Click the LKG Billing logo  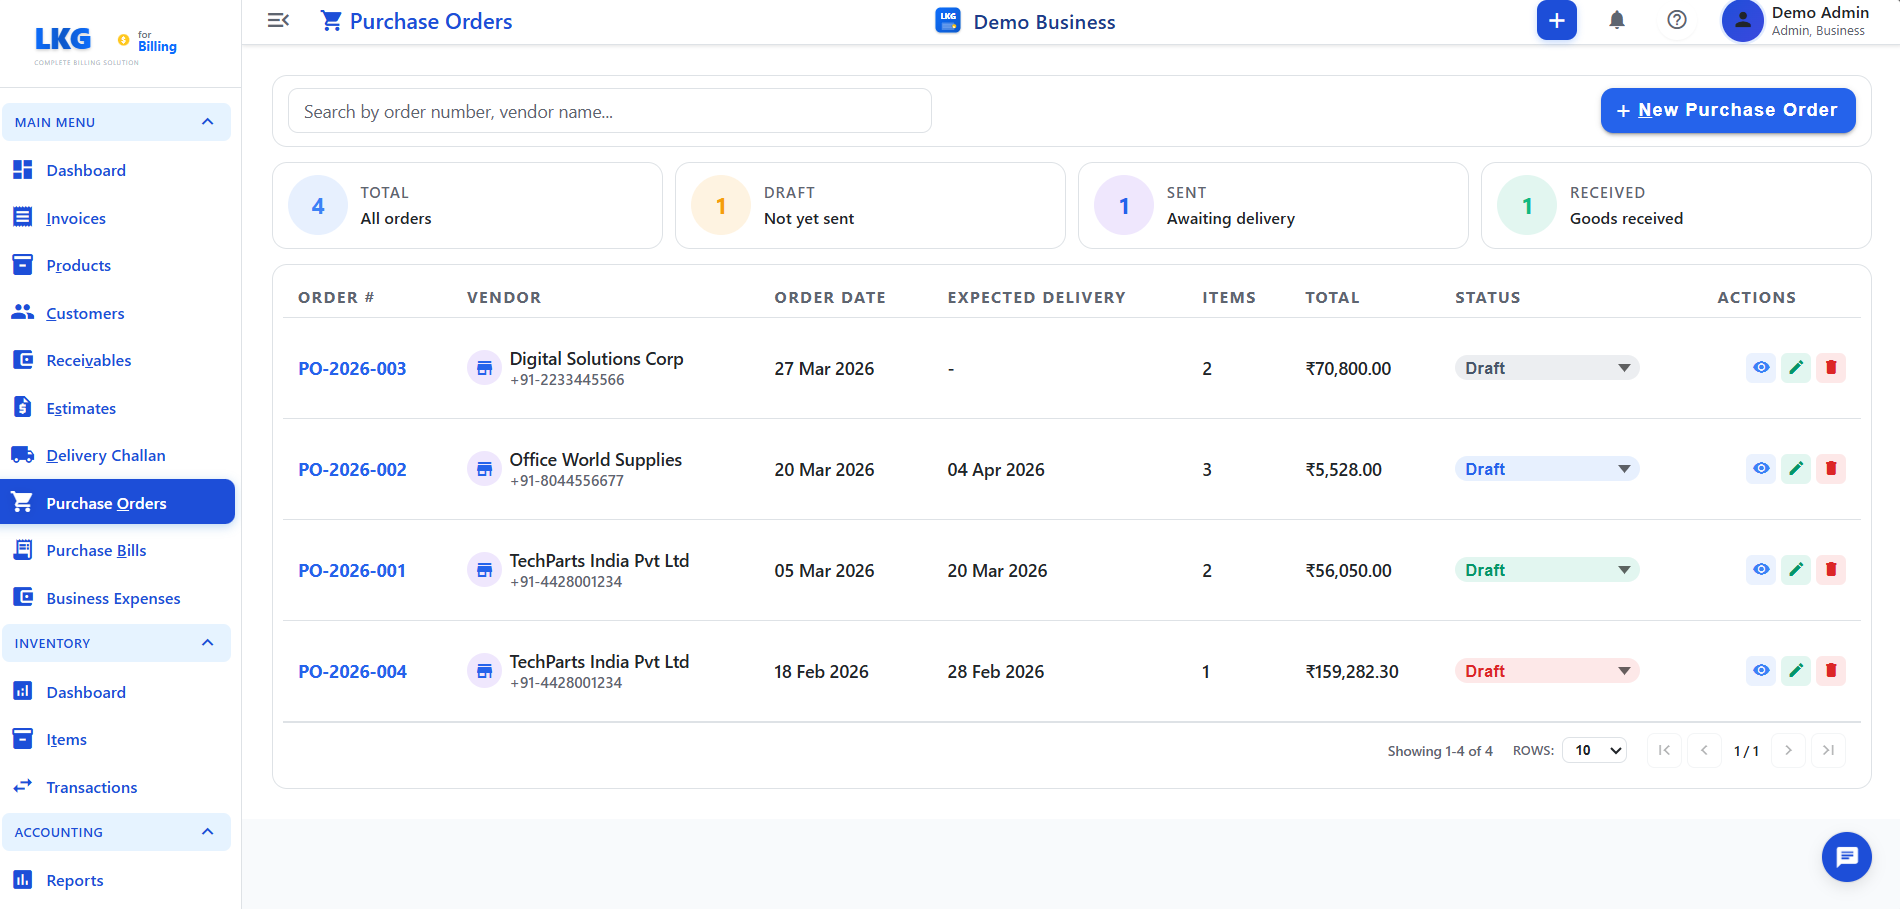pyautogui.click(x=105, y=44)
